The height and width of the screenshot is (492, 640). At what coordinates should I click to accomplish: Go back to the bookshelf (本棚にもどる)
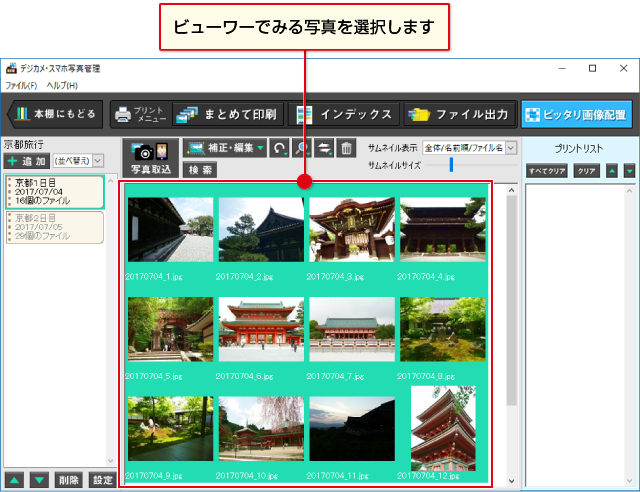[x=56, y=114]
